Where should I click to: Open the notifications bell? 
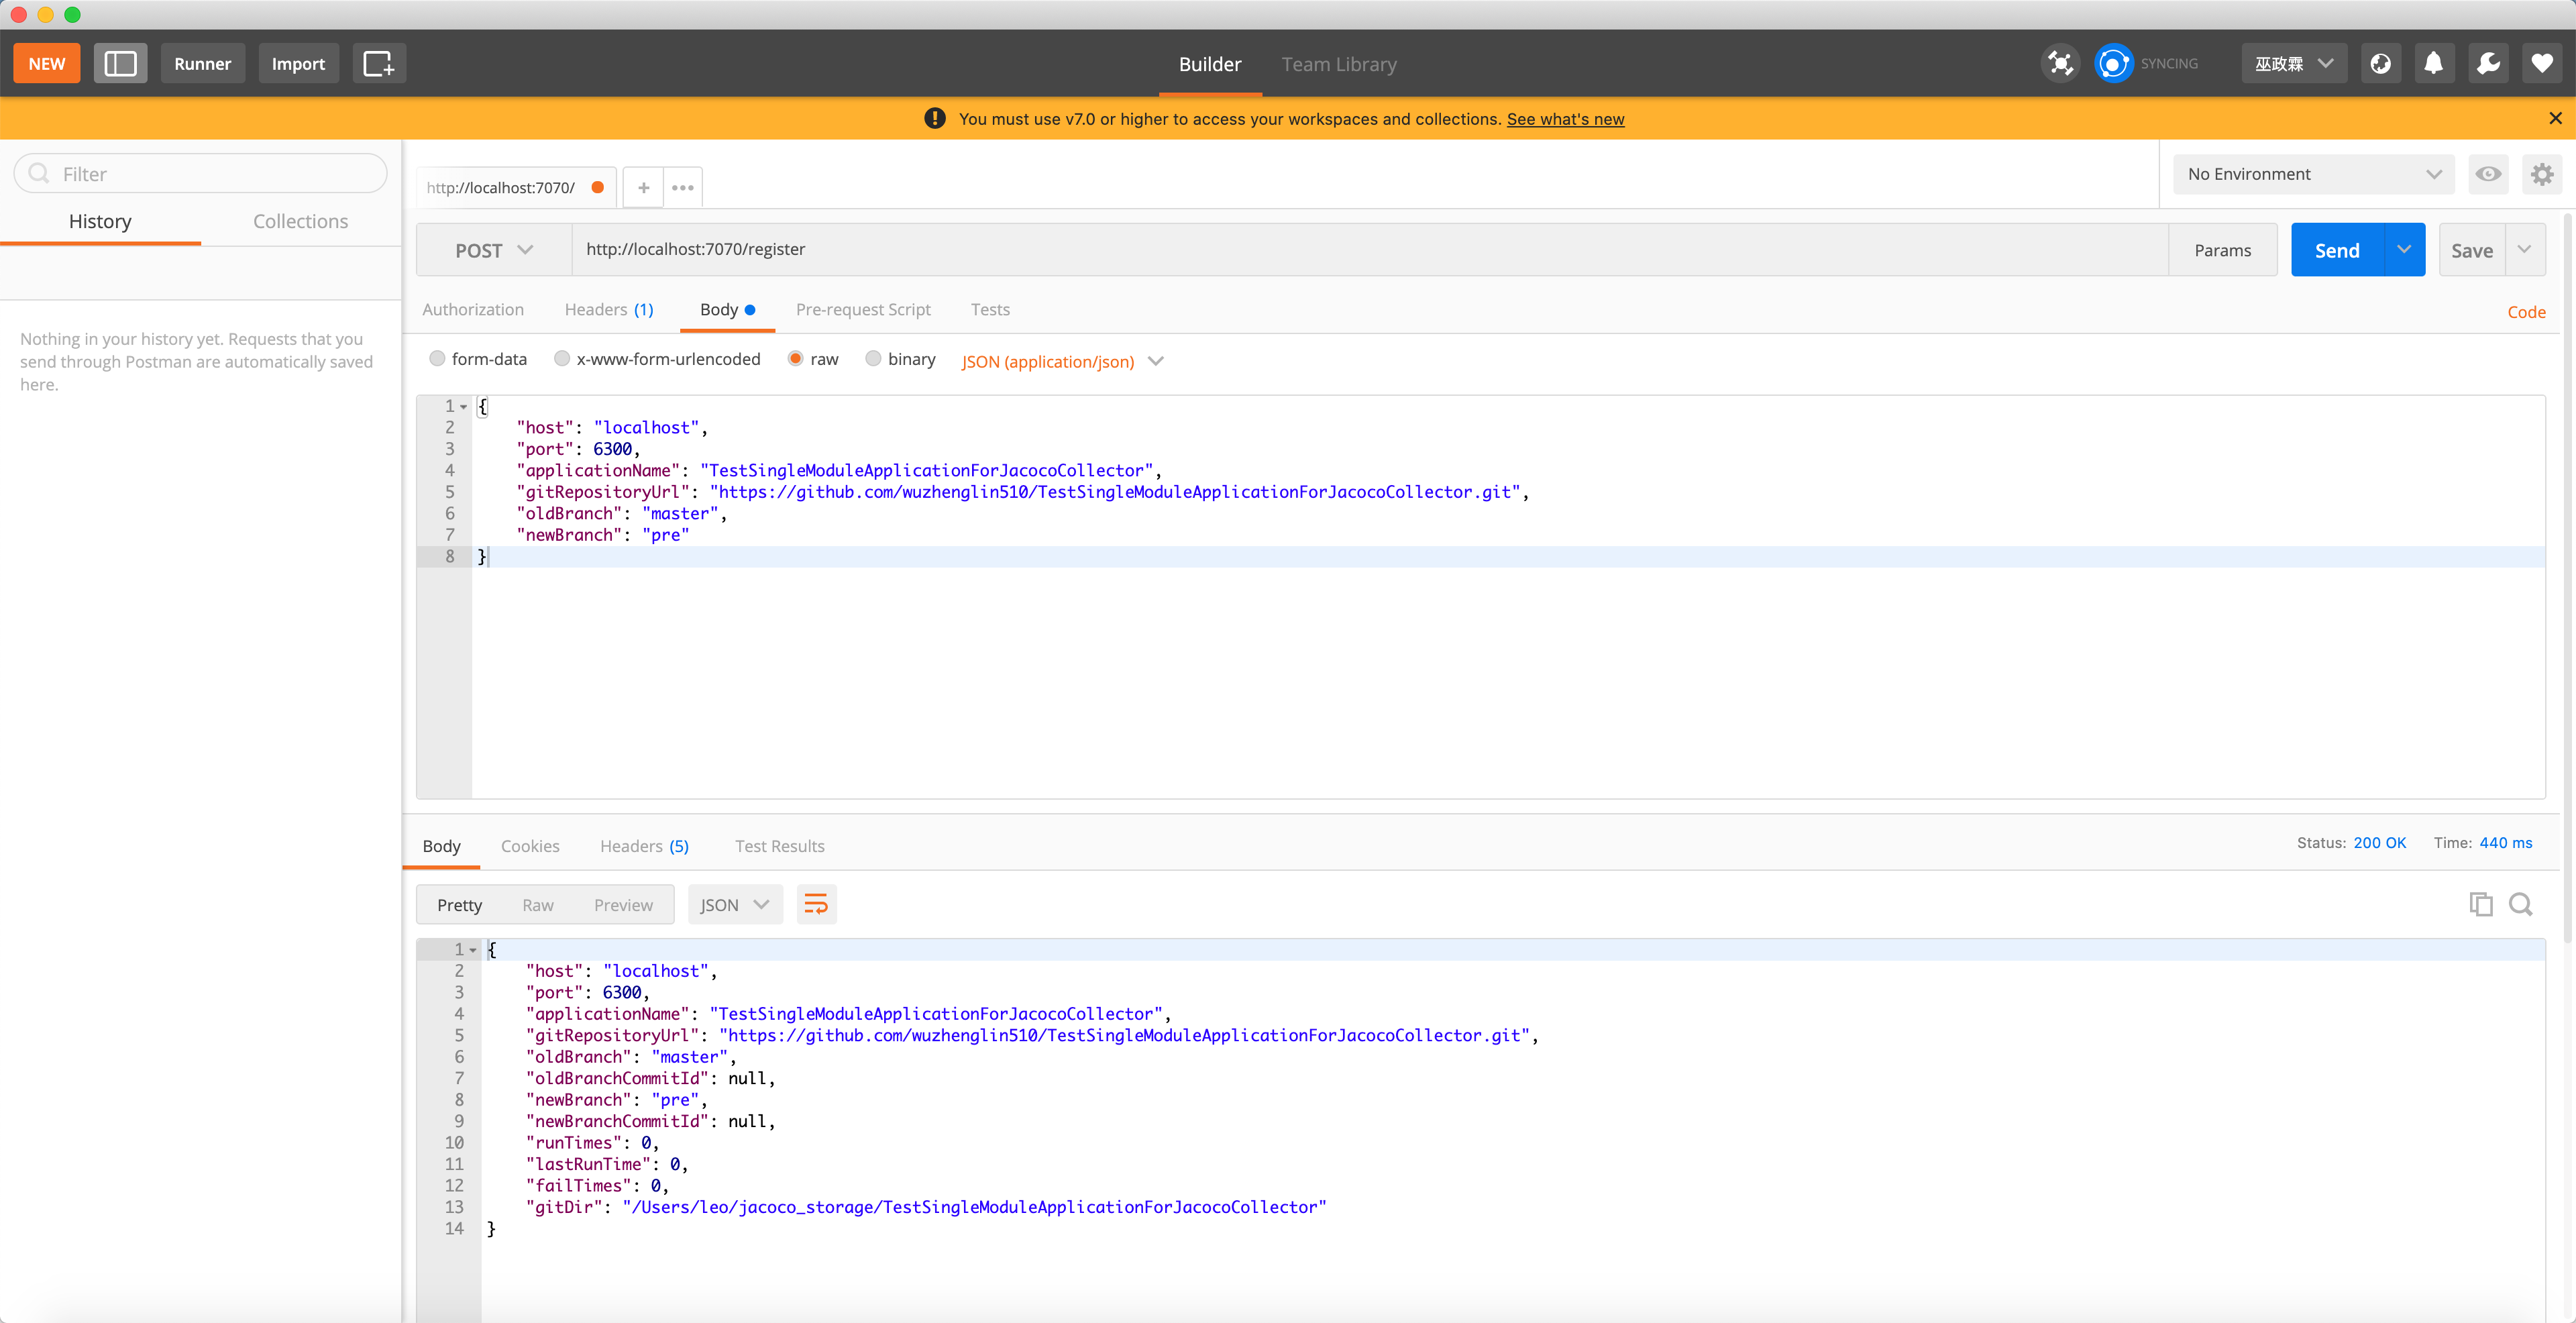click(x=2434, y=63)
